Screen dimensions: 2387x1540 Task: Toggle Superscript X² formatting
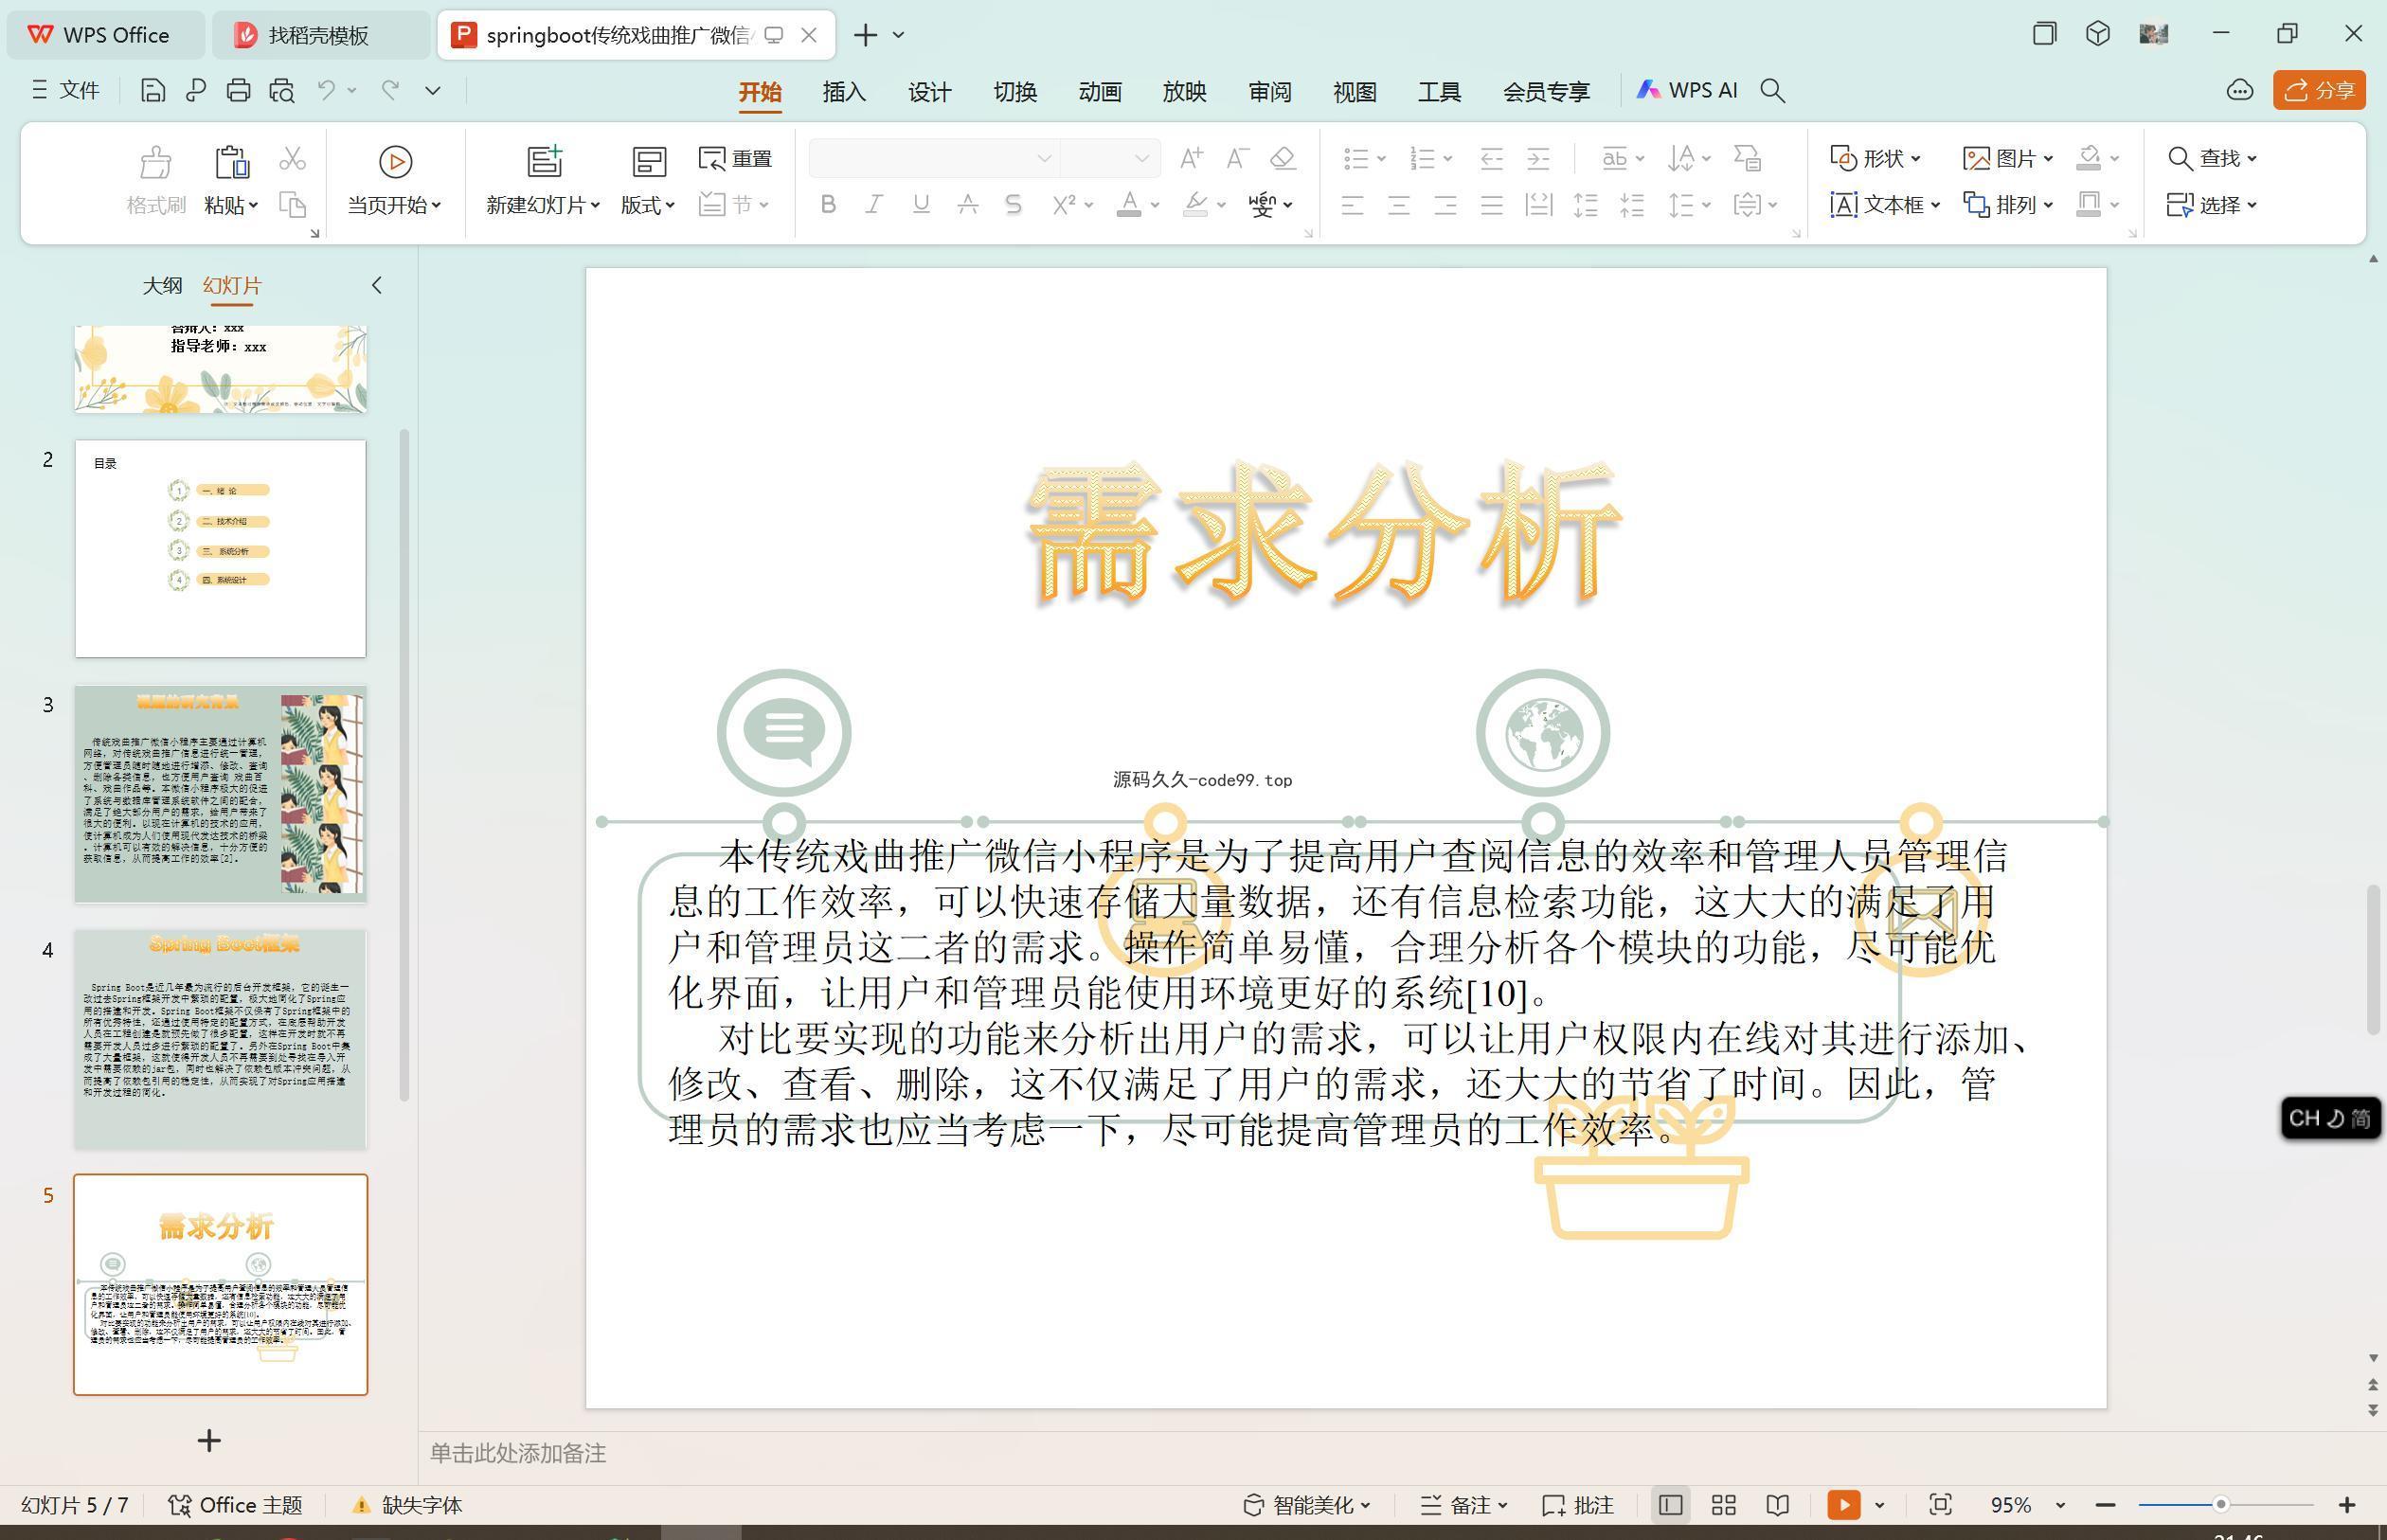tap(1064, 205)
